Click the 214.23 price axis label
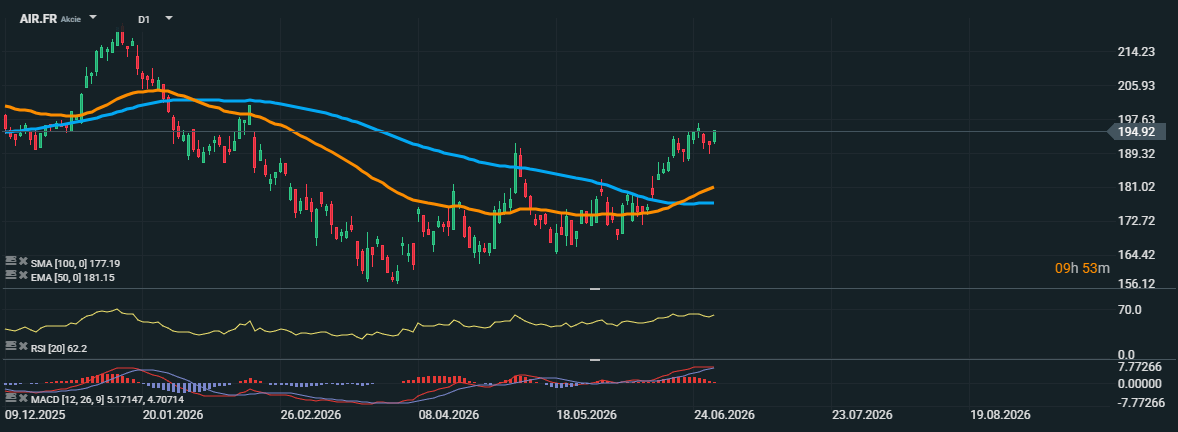This screenshot has height=432, width=1178. (1136, 52)
